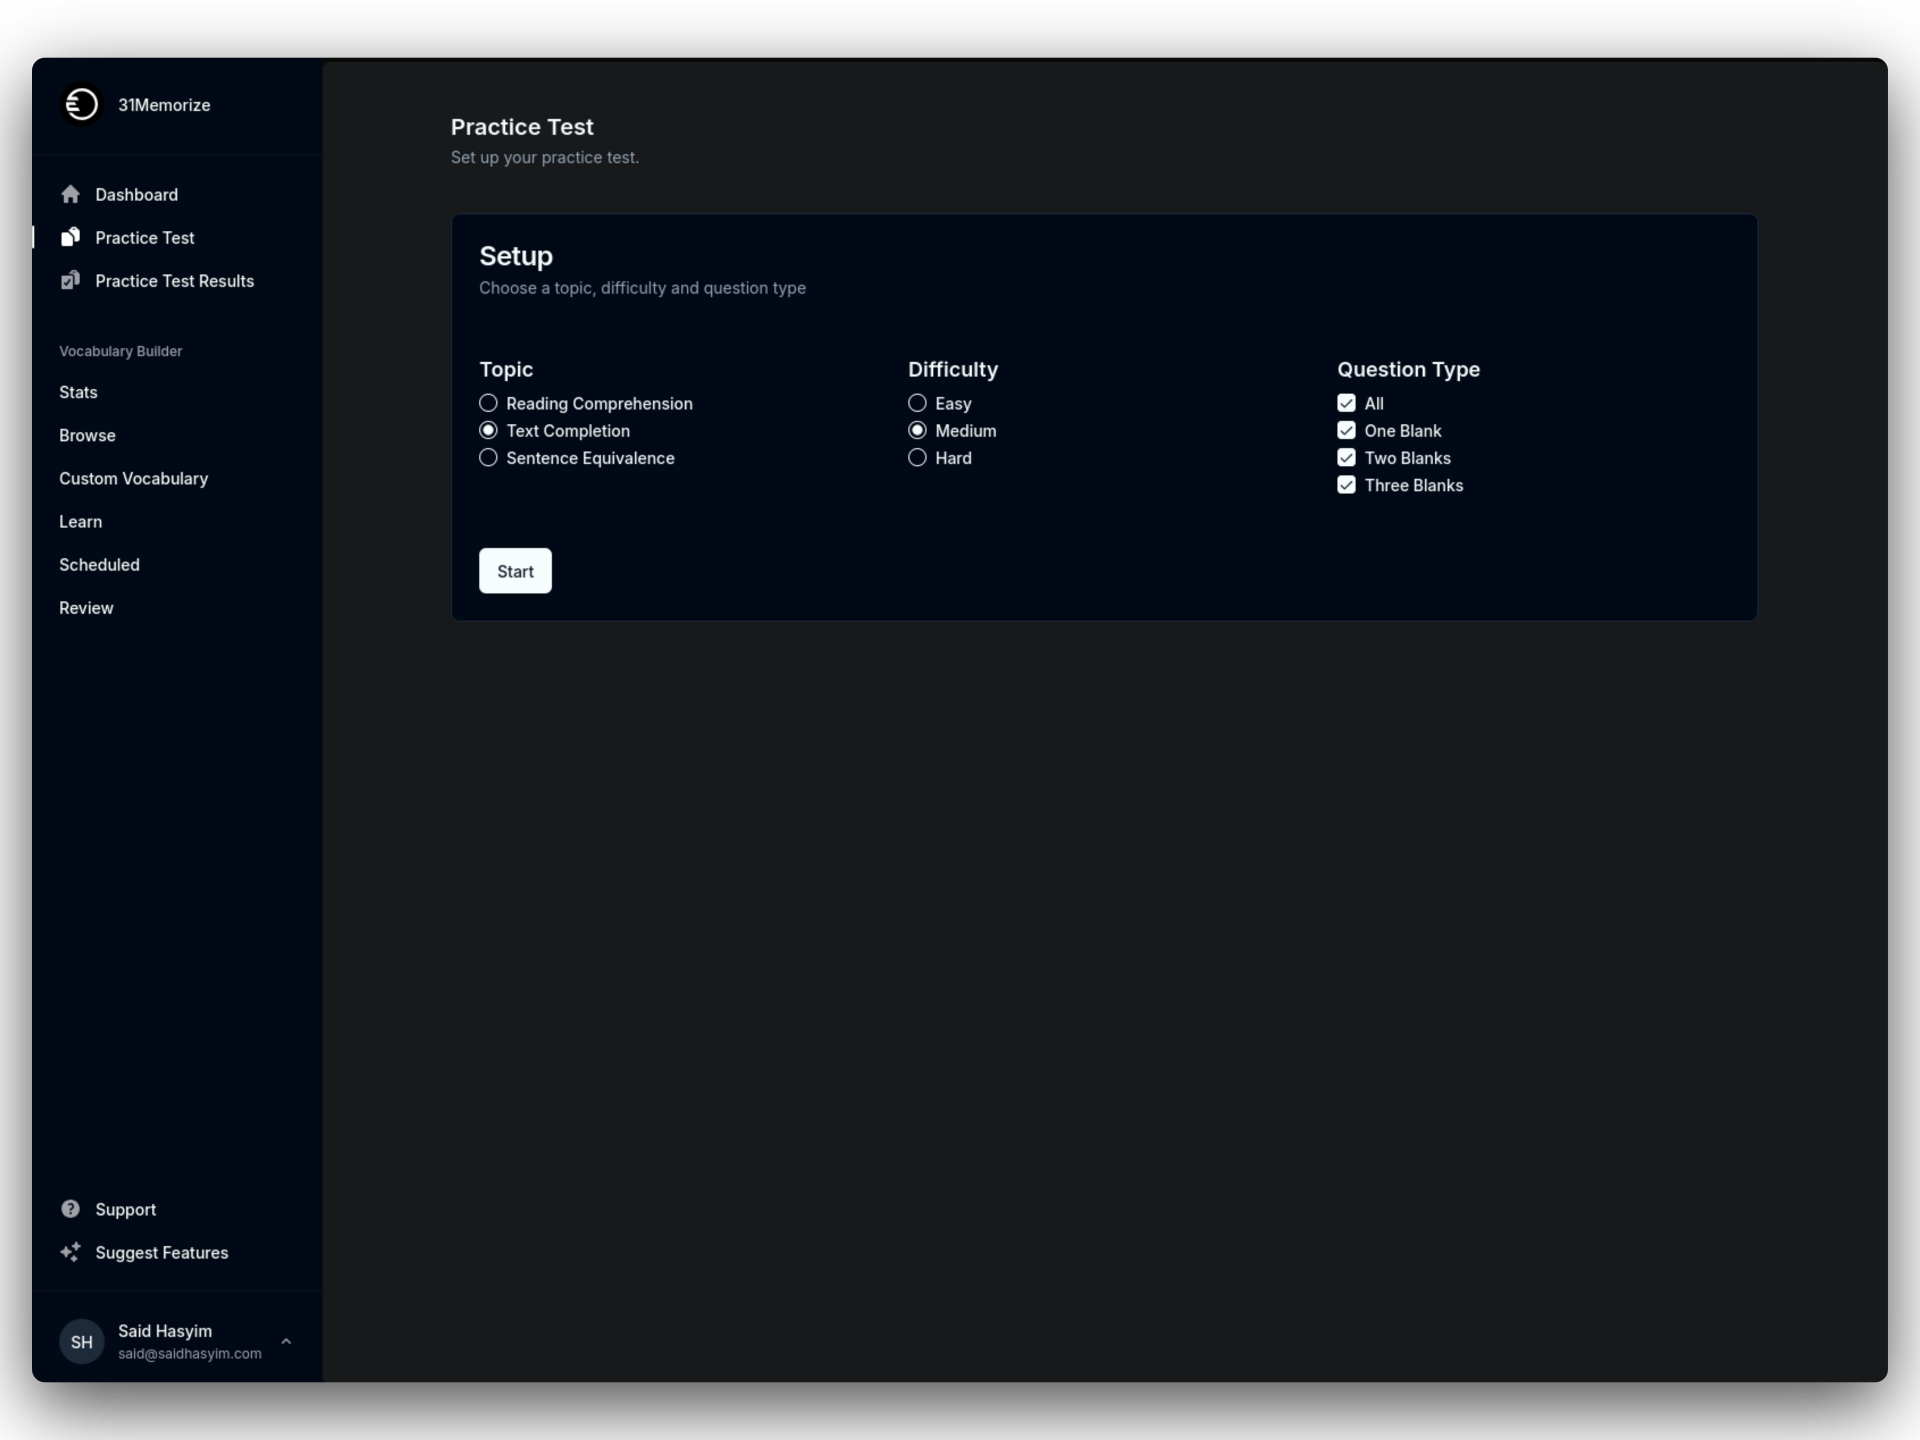Uncheck the Two Blanks checkbox
Screen dimensions: 1920x1440
[1346, 458]
